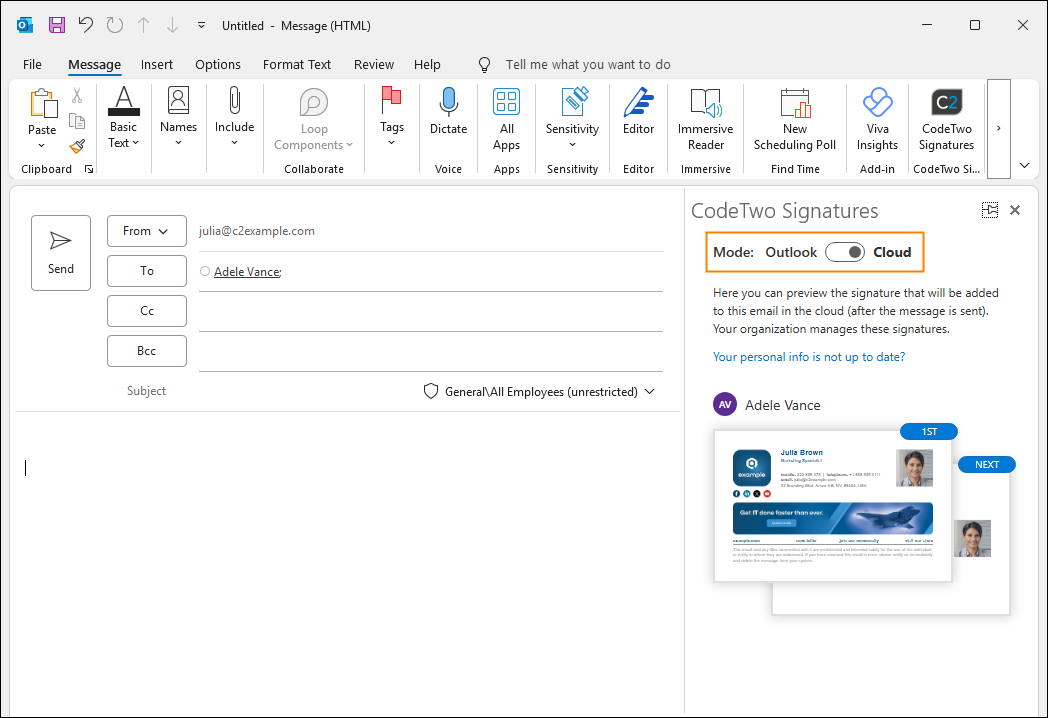Open the Options tab
Viewport: 1048px width, 718px height.
pos(218,64)
